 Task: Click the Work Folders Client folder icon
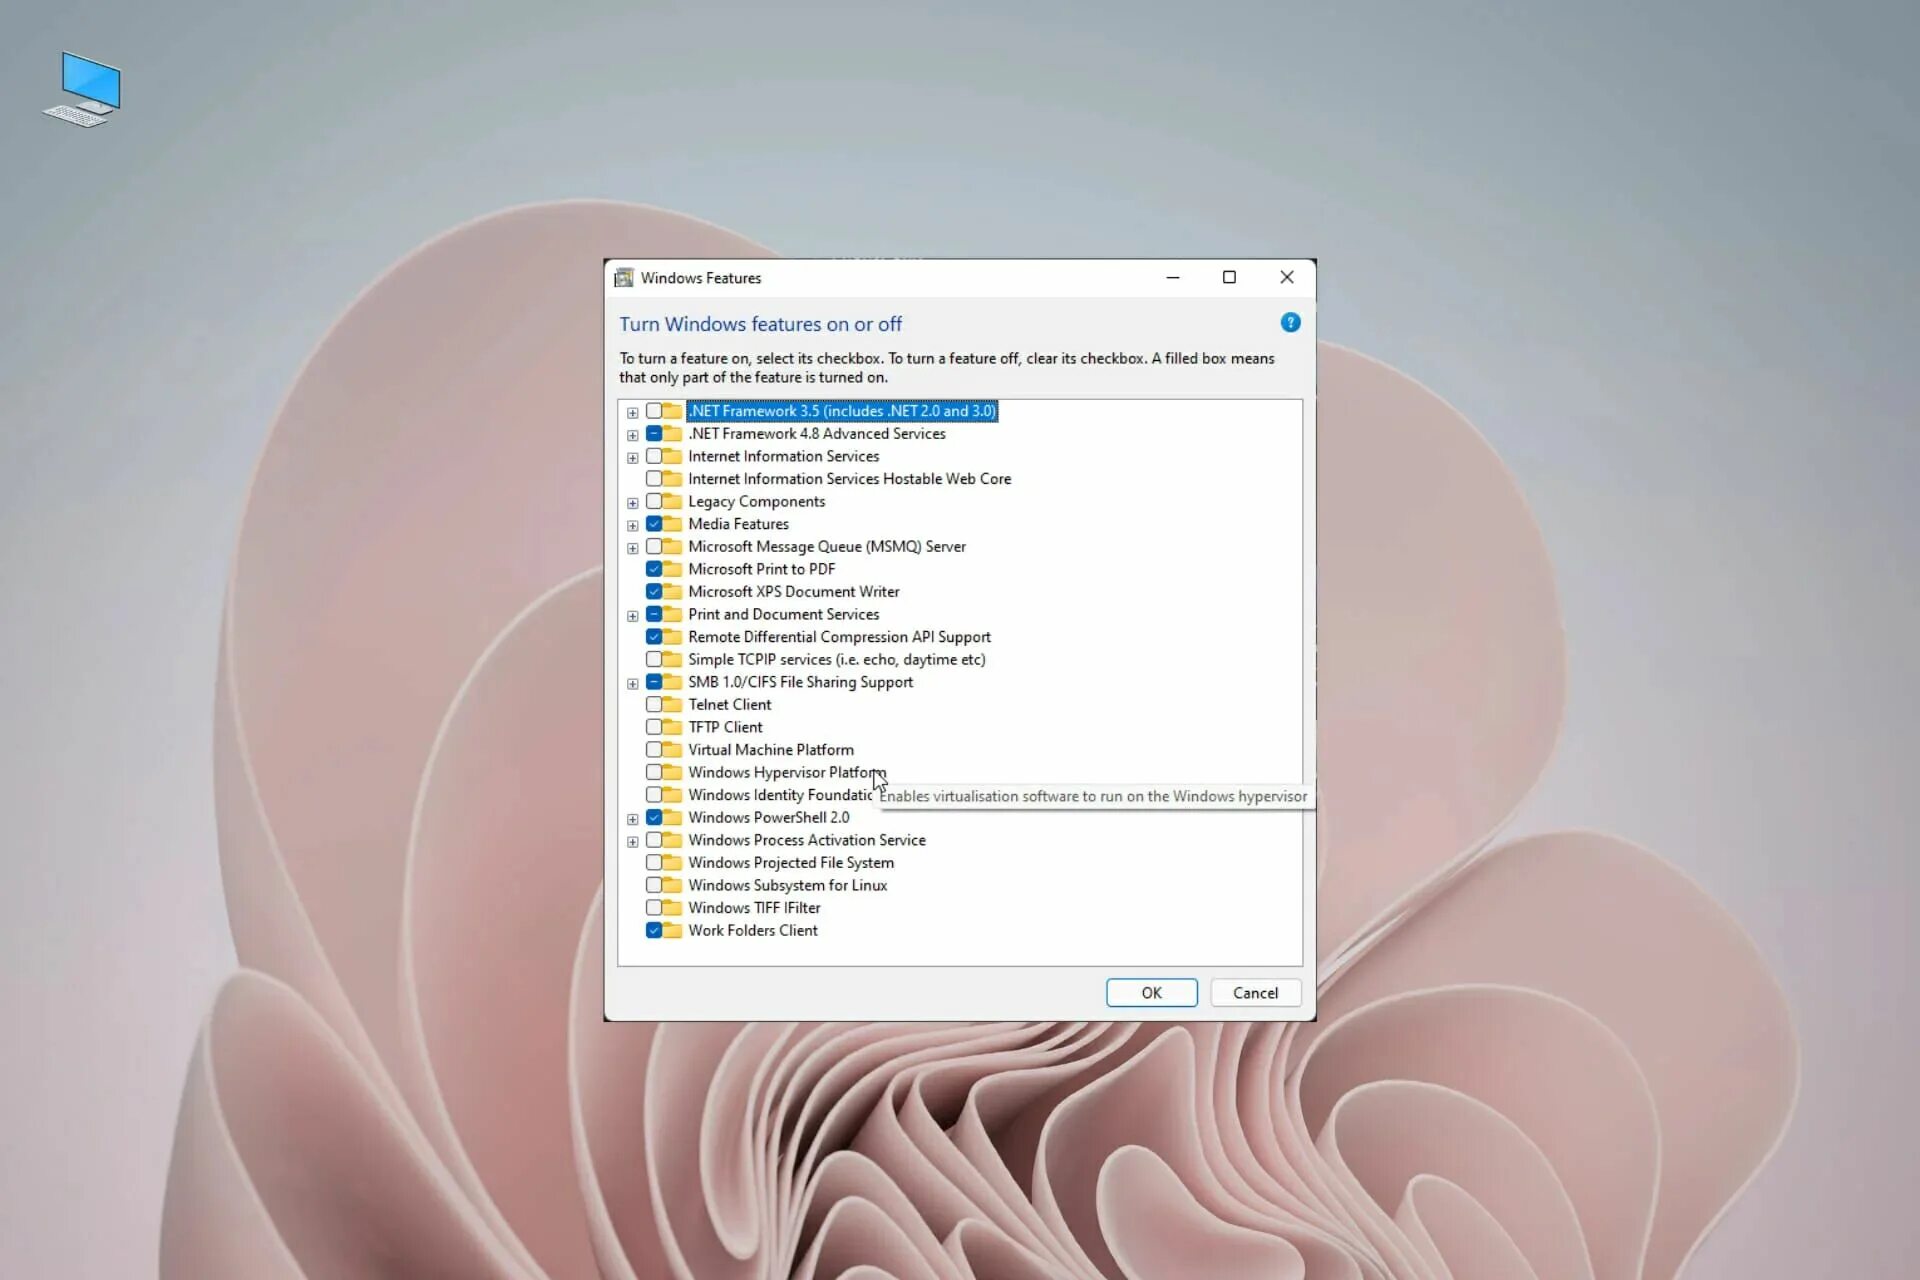672,931
